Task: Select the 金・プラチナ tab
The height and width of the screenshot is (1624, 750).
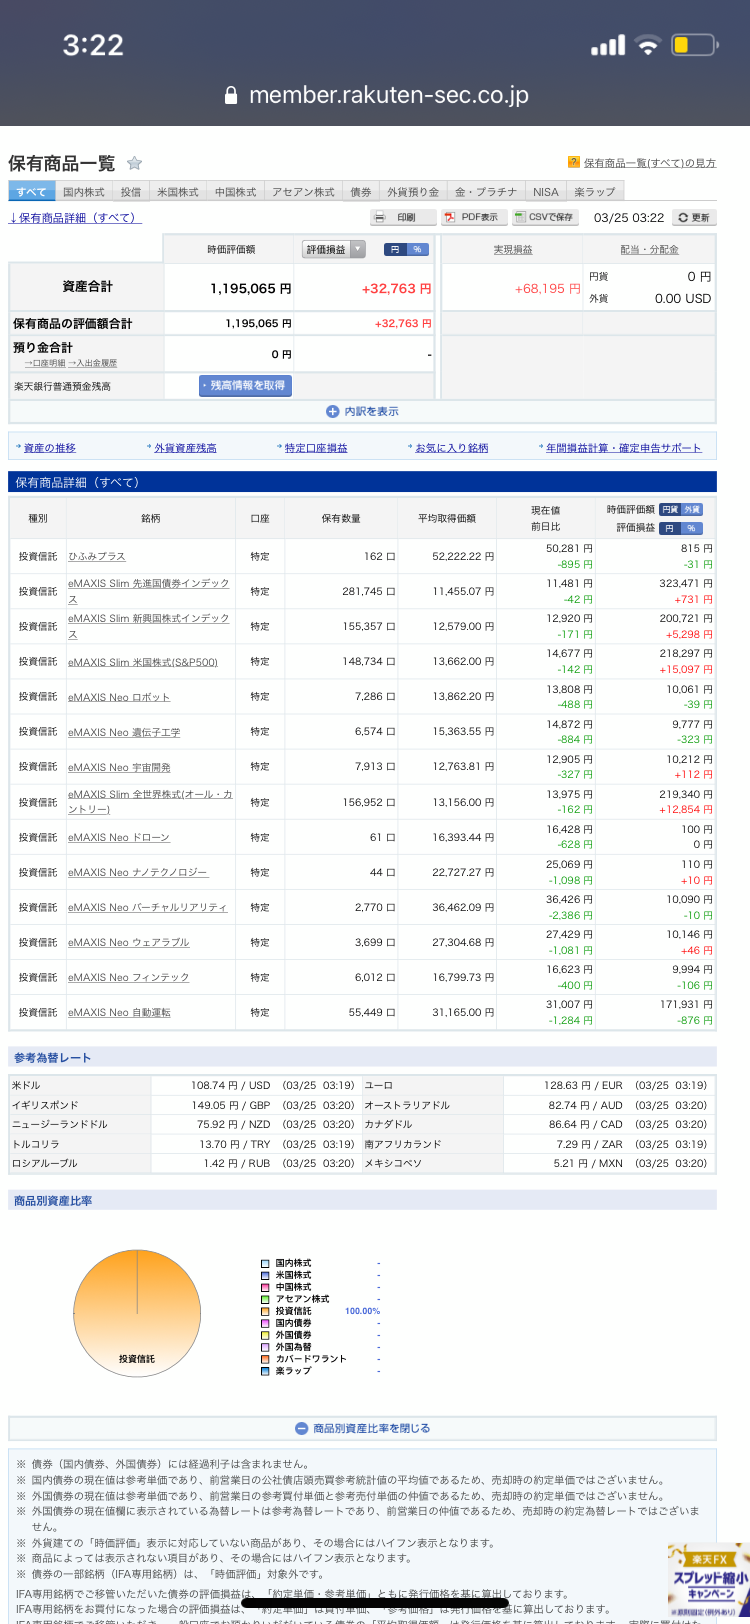Action: (x=485, y=192)
